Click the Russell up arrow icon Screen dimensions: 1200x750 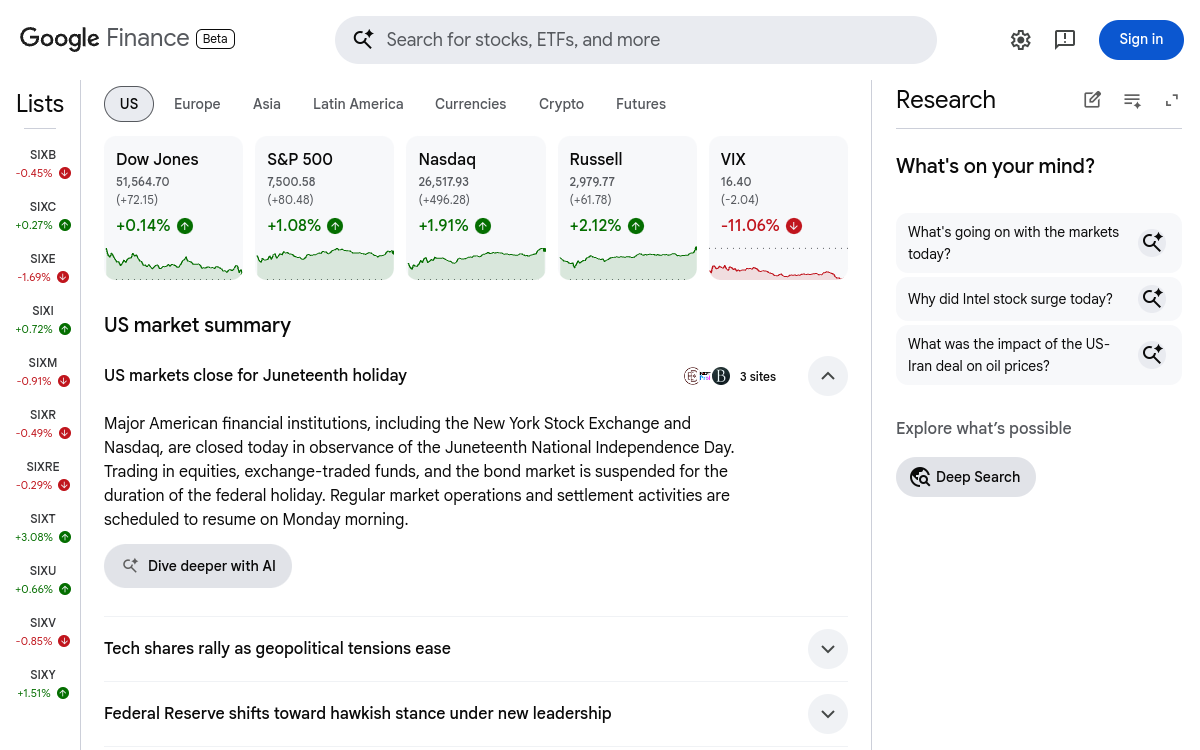(x=636, y=226)
